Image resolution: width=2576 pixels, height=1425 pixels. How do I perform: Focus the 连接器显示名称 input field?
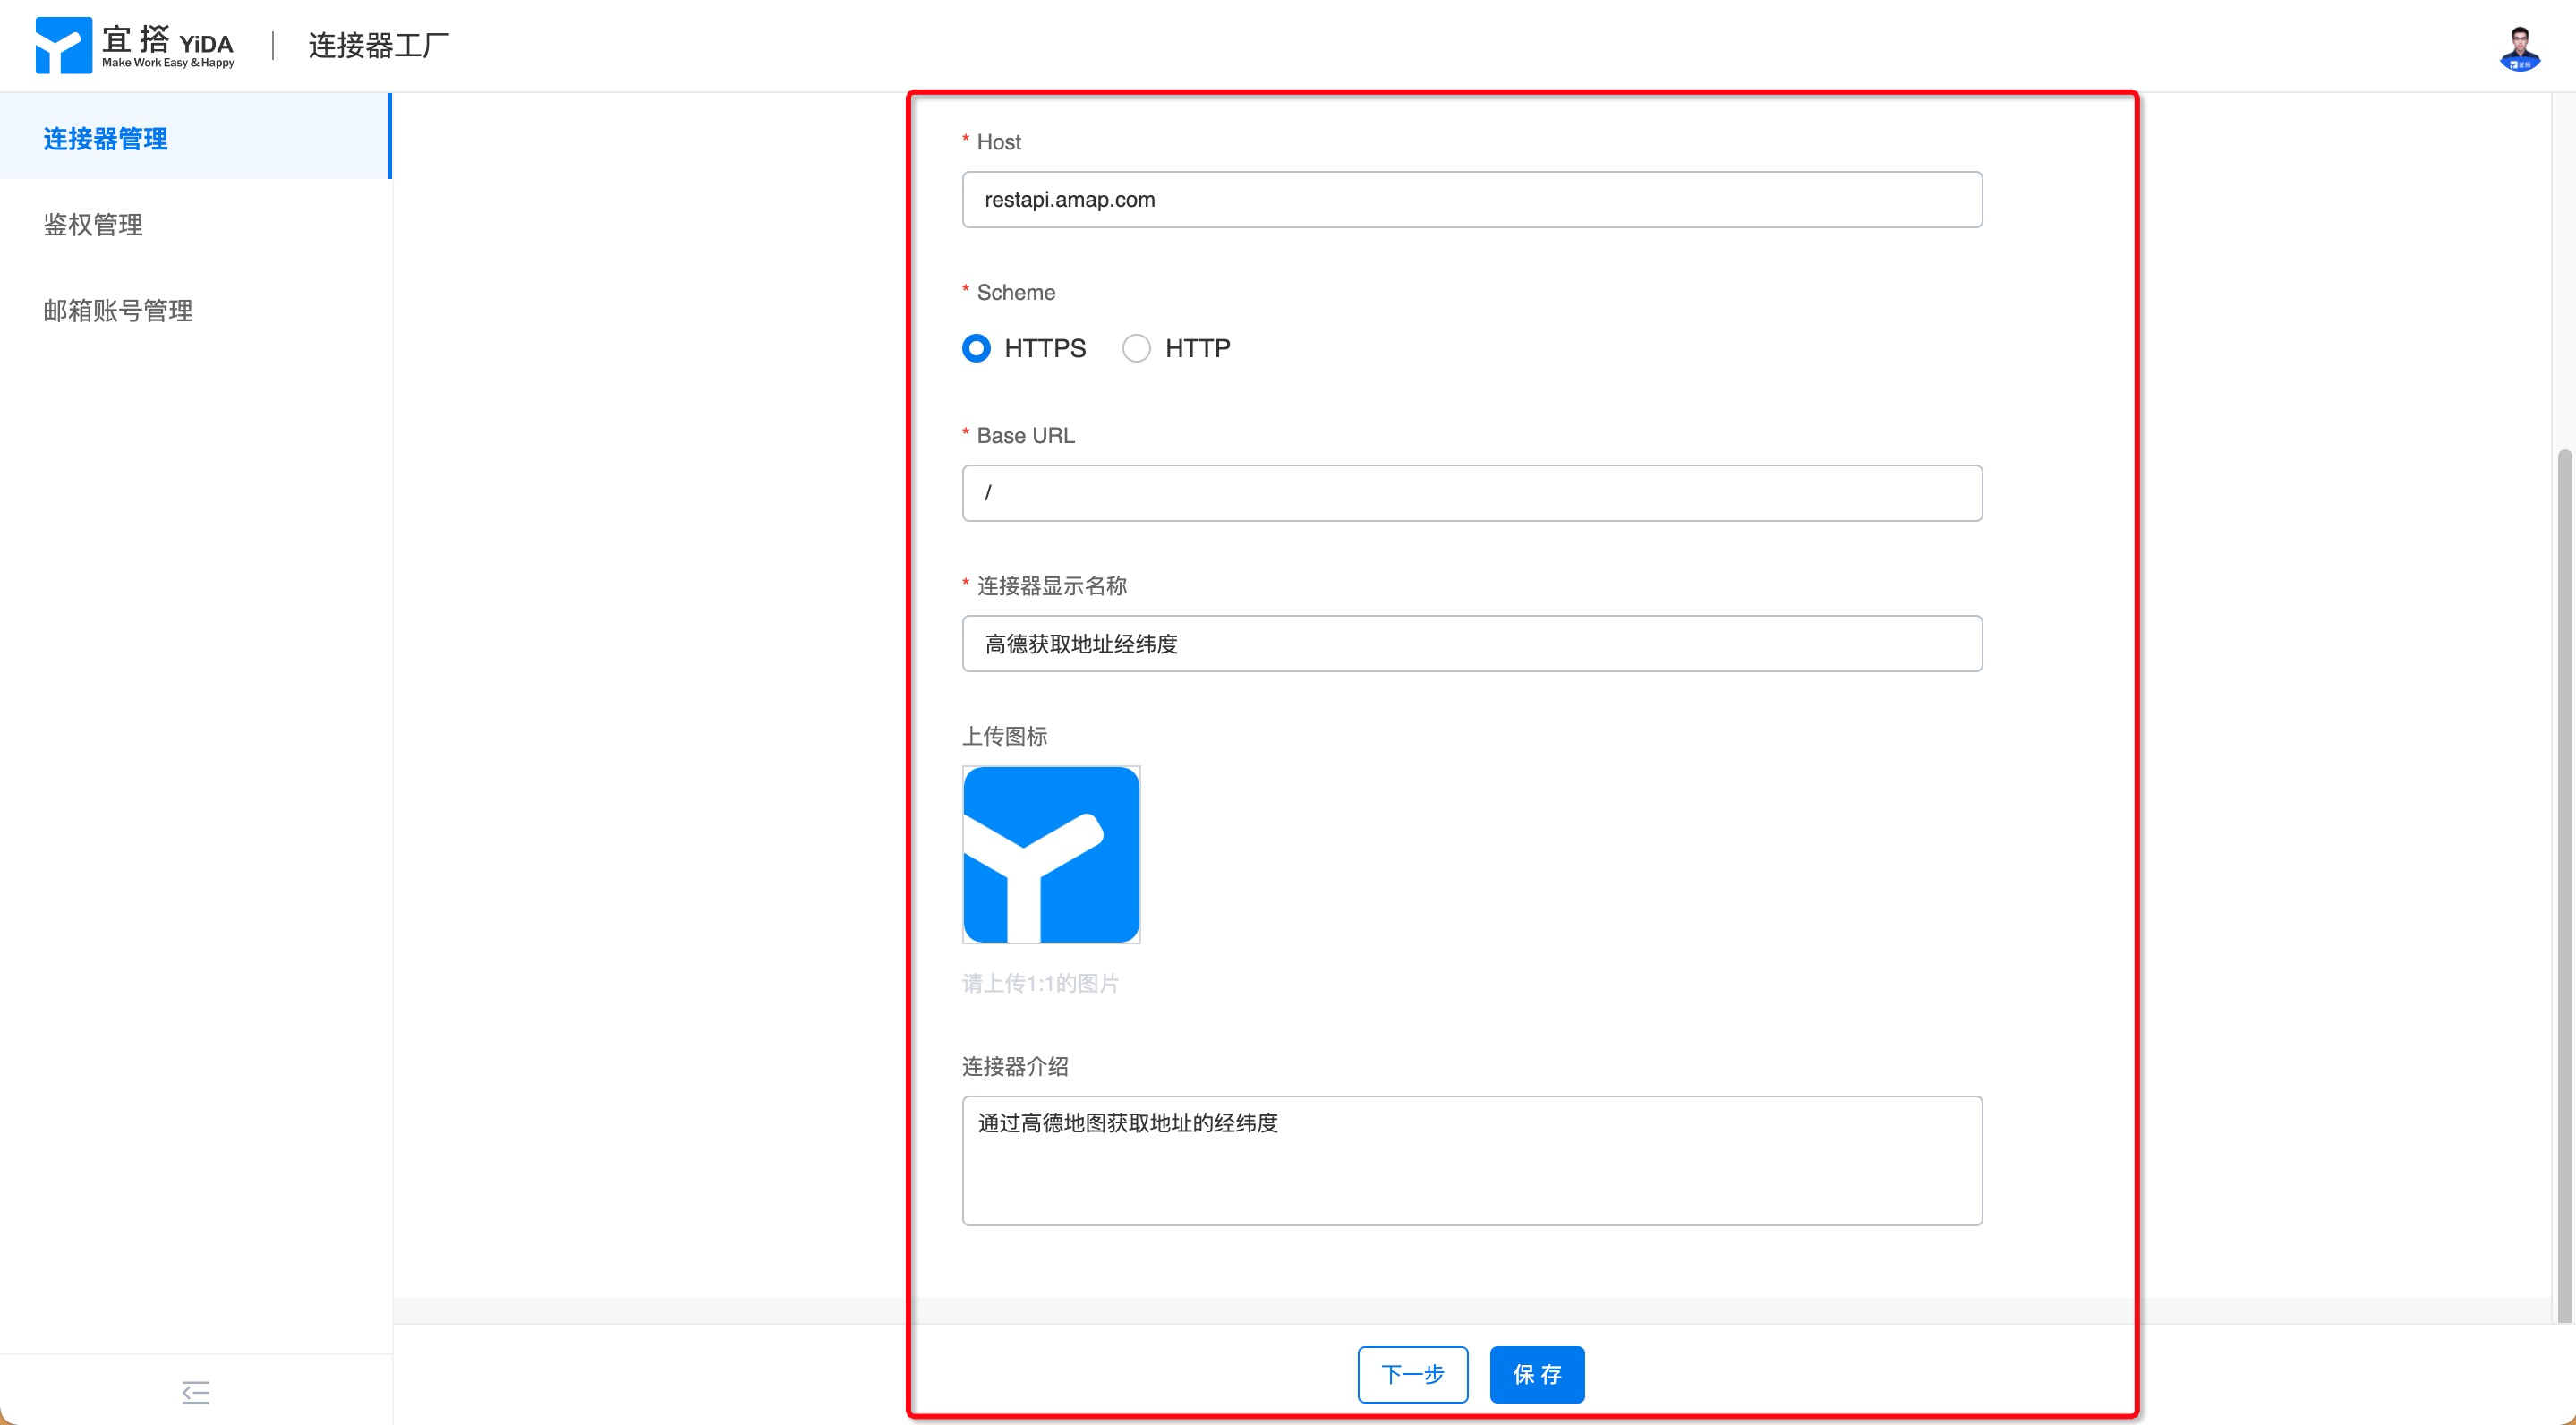[1471, 643]
